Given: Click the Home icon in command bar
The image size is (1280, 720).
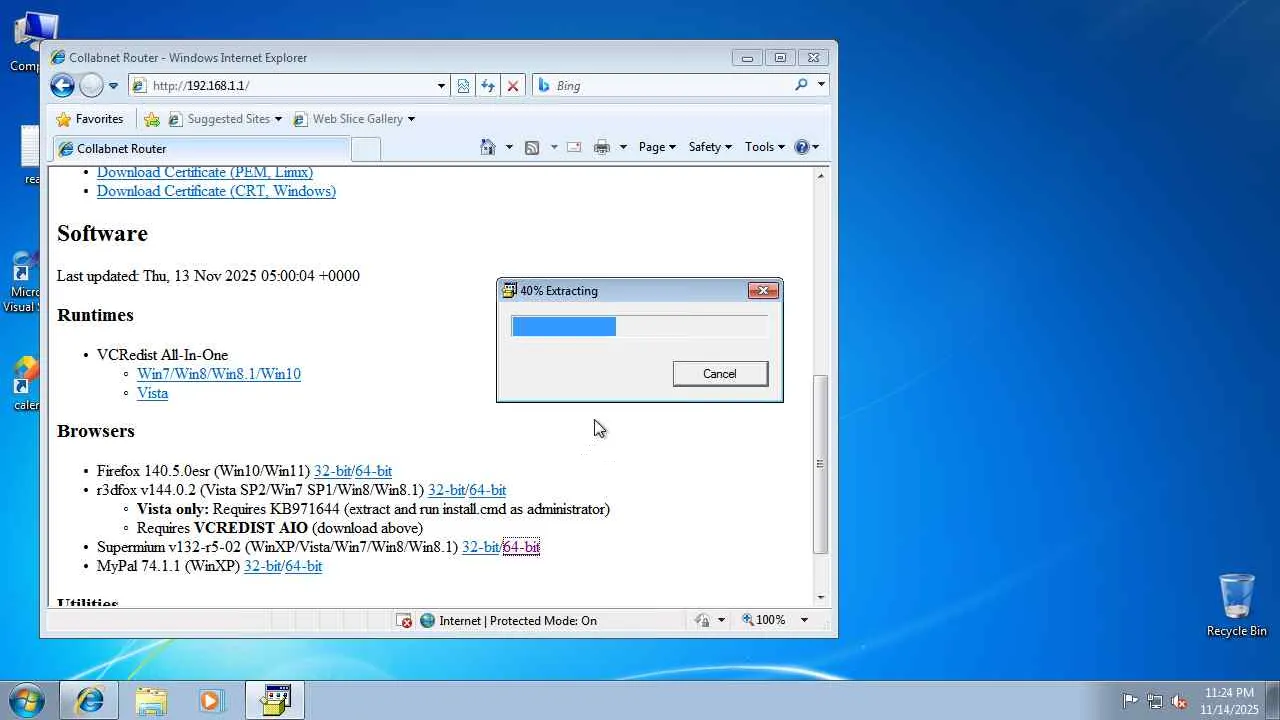Looking at the screenshot, I should click(488, 147).
